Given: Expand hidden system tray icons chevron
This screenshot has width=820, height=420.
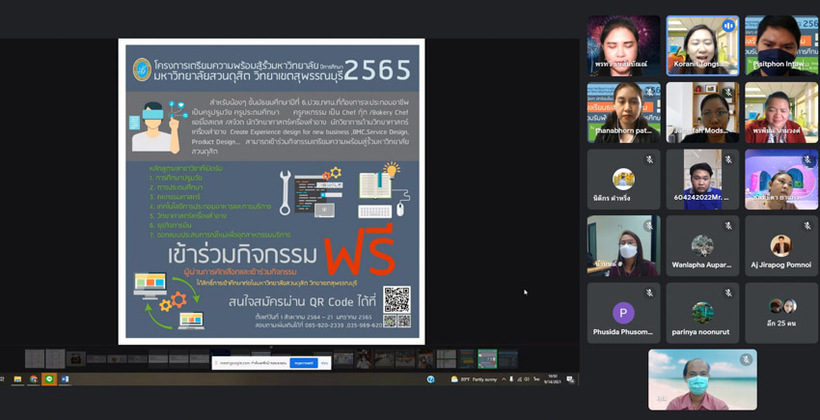Looking at the screenshot, I should (x=504, y=379).
